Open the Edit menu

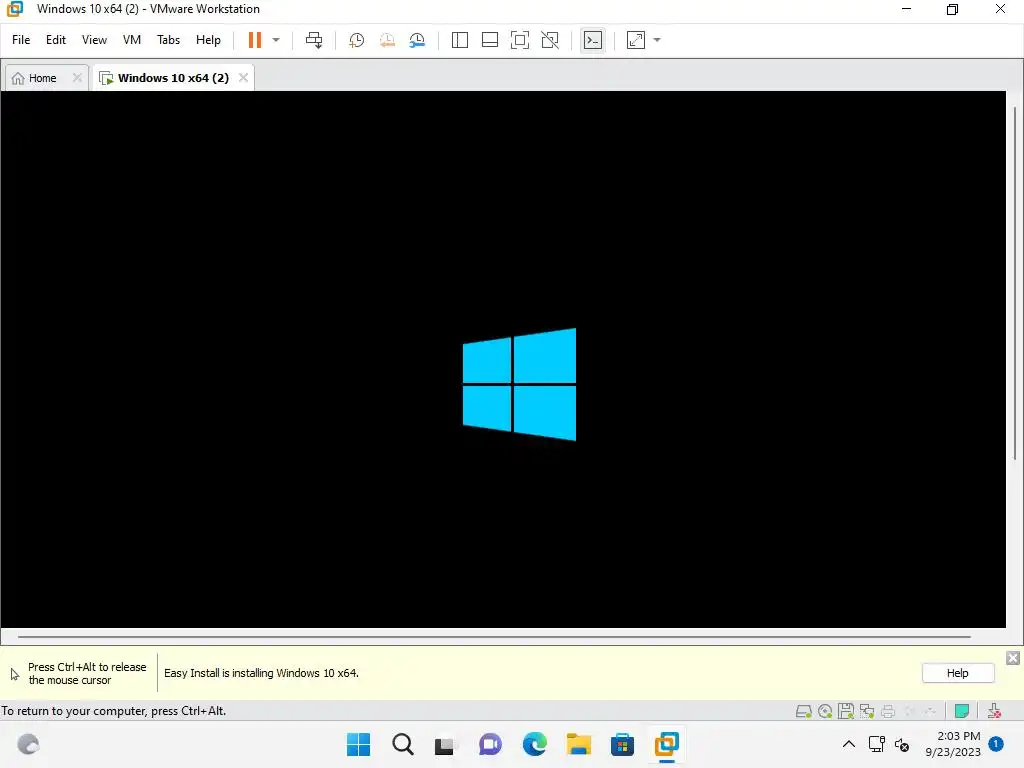click(56, 40)
